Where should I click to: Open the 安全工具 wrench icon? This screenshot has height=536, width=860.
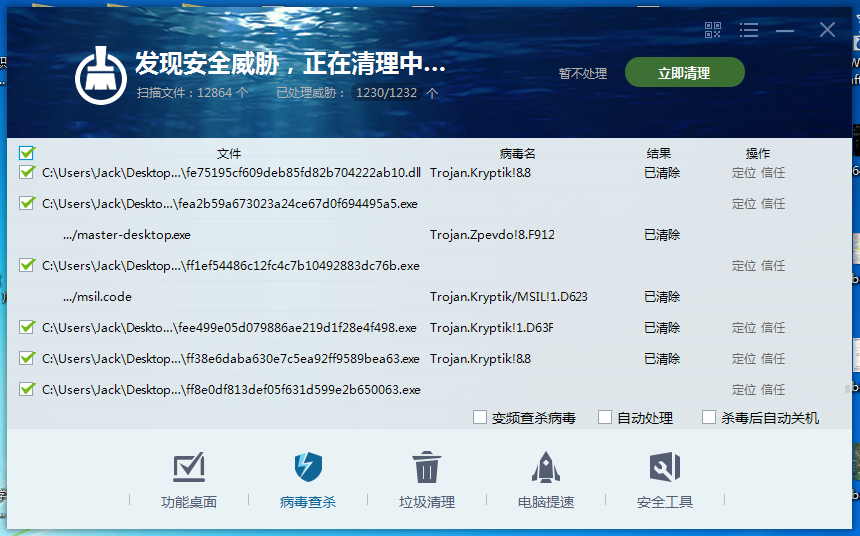[x=665, y=467]
